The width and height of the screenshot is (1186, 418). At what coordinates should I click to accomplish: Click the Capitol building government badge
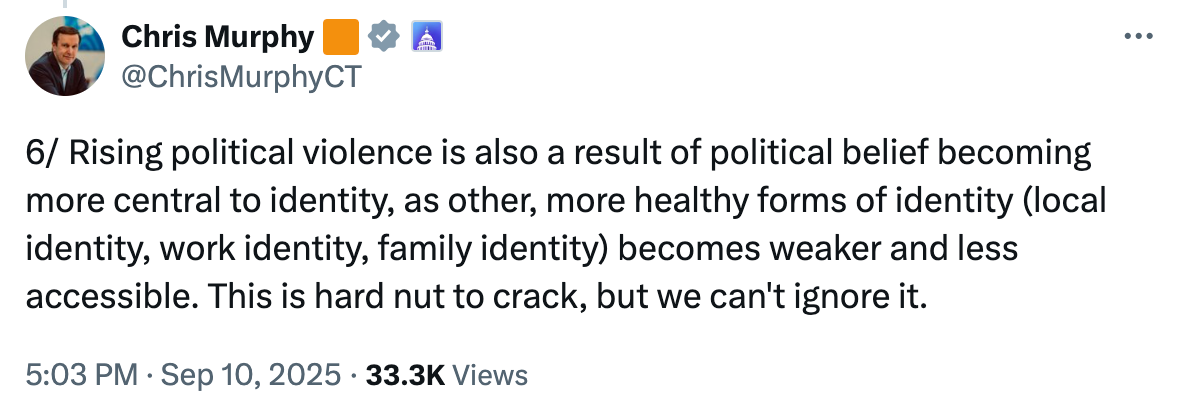pos(427,37)
